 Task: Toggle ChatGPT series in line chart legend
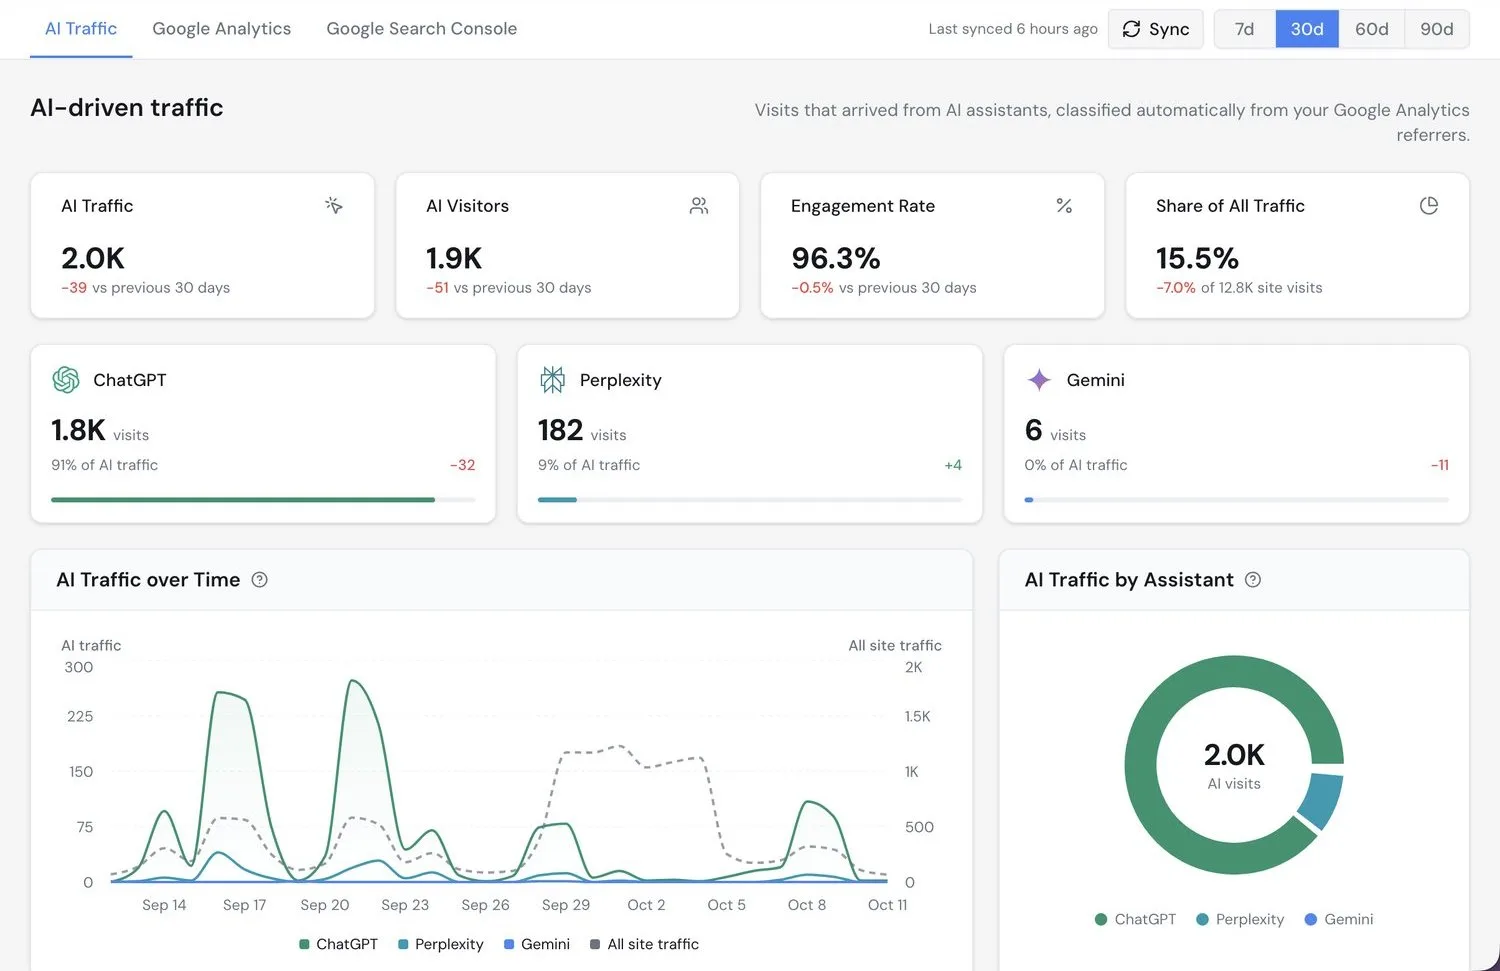pos(339,944)
